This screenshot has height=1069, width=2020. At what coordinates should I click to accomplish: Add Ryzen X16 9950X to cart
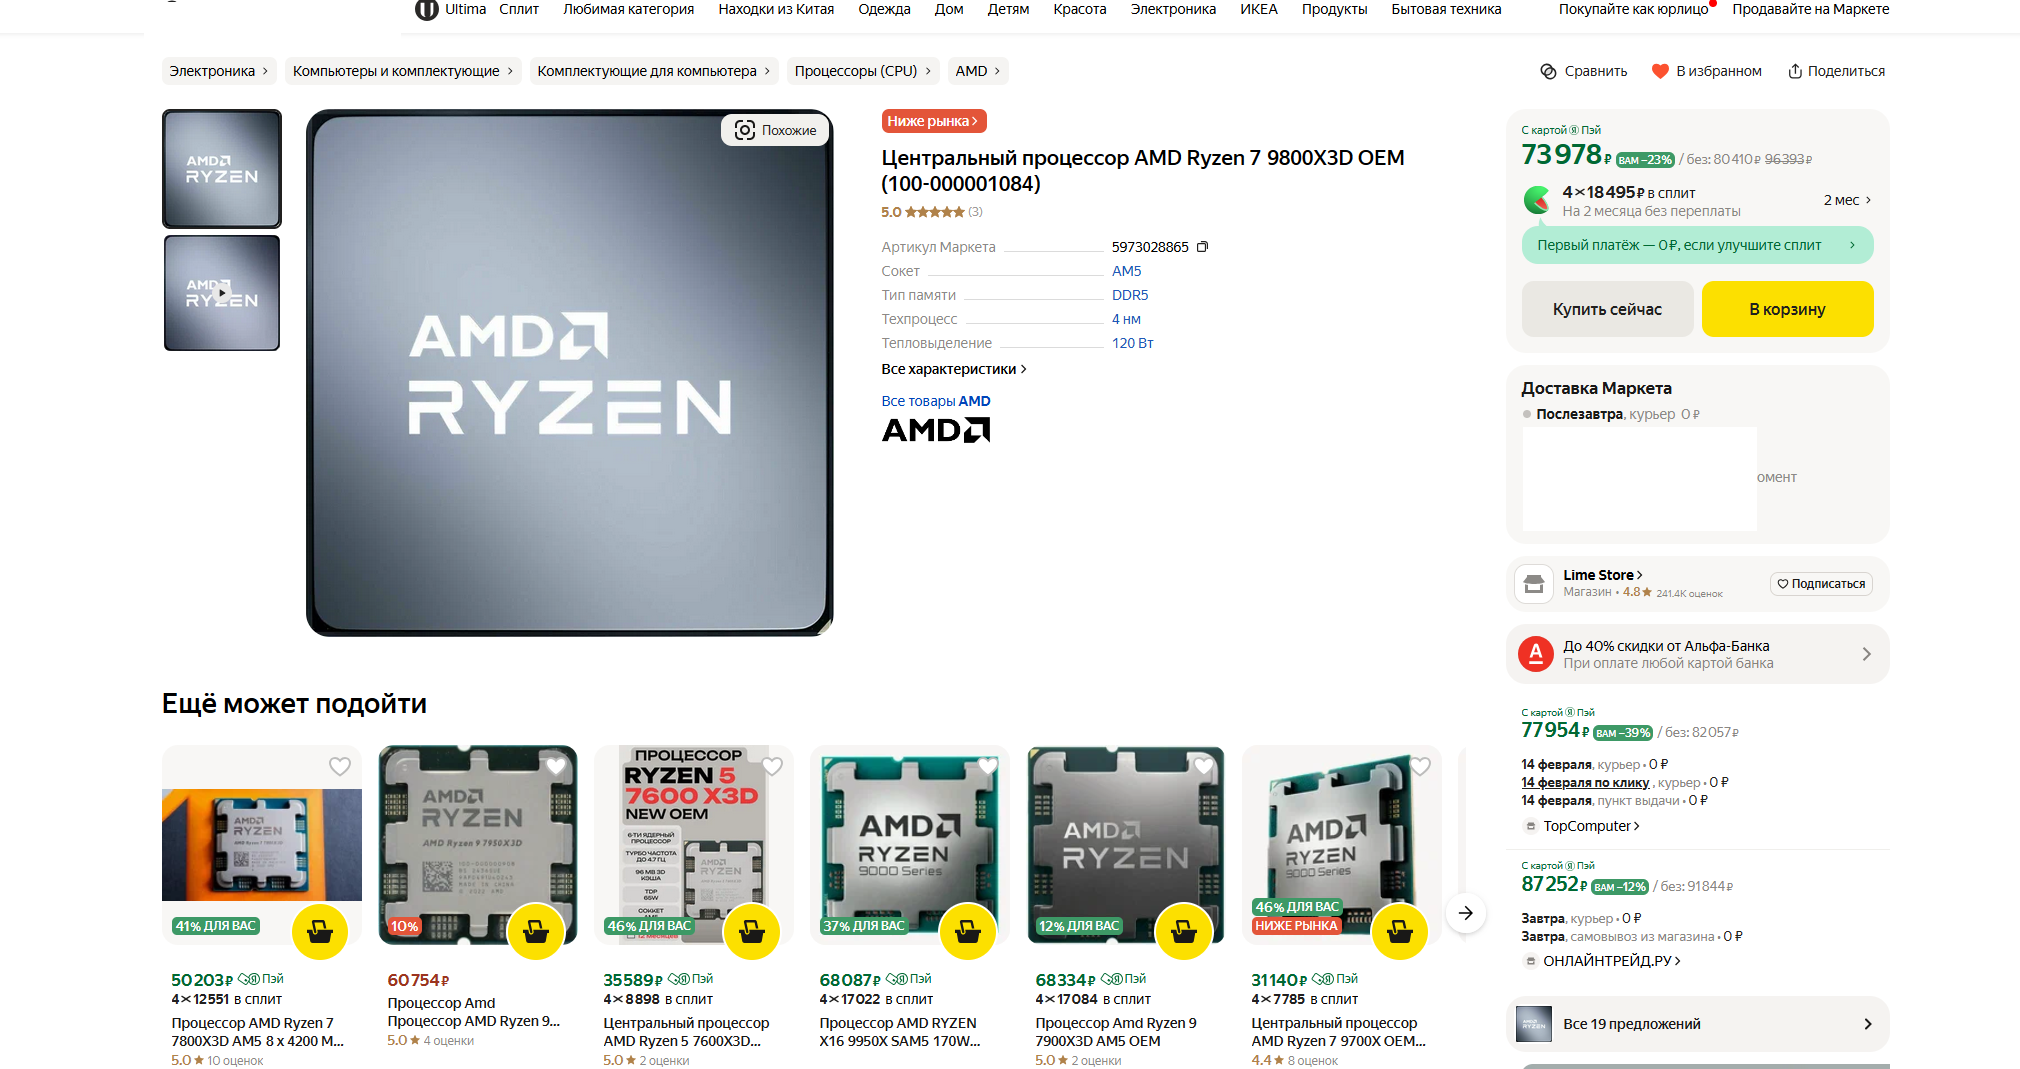pos(968,932)
